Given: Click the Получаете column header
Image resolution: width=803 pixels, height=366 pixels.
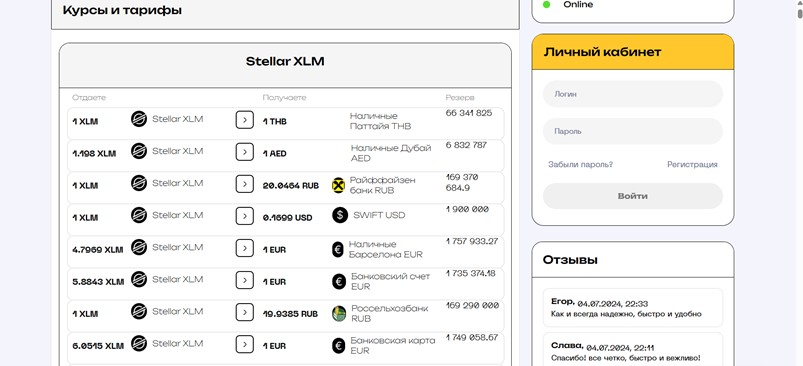Looking at the screenshot, I should tap(284, 97).
